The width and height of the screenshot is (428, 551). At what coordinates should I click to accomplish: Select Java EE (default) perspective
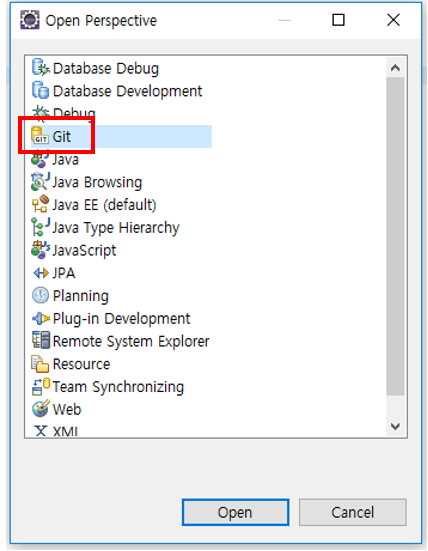104,205
